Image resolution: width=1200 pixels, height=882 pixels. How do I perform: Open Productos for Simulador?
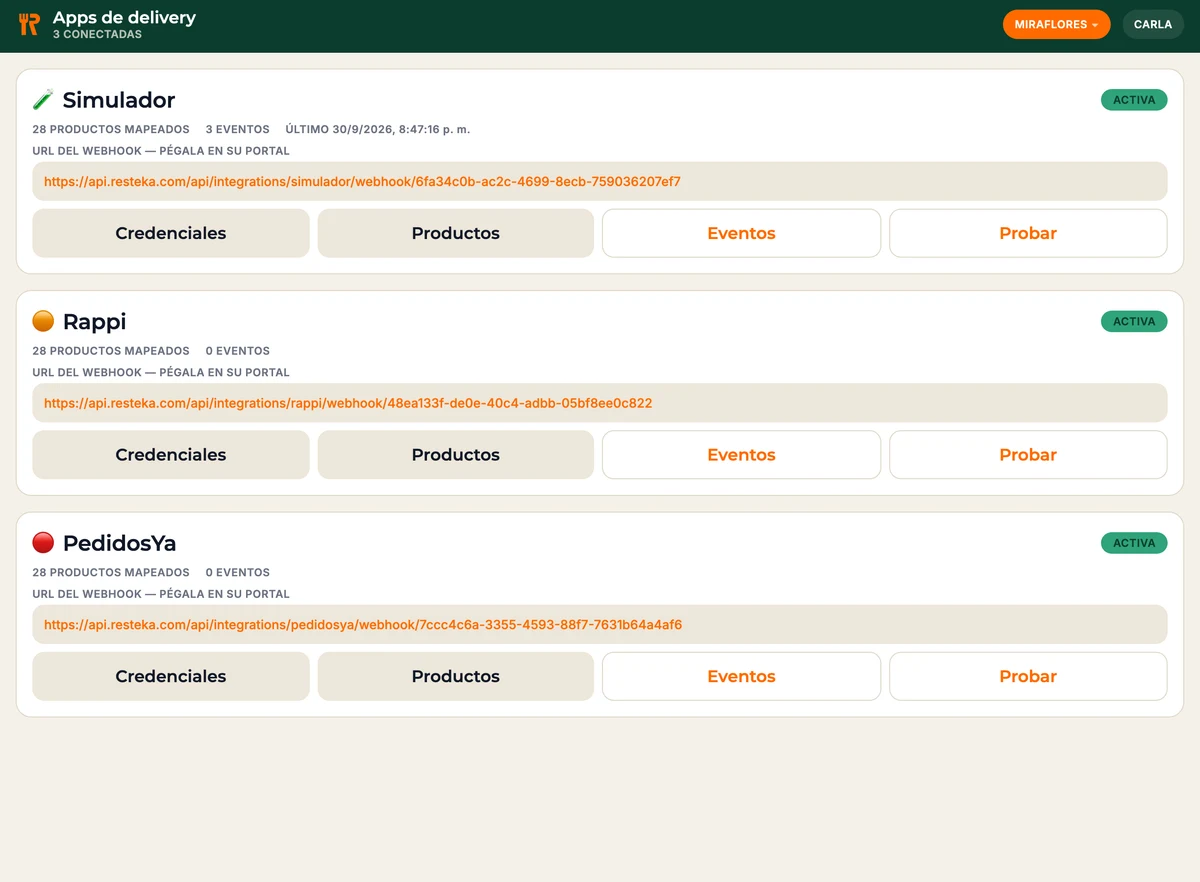[456, 233]
